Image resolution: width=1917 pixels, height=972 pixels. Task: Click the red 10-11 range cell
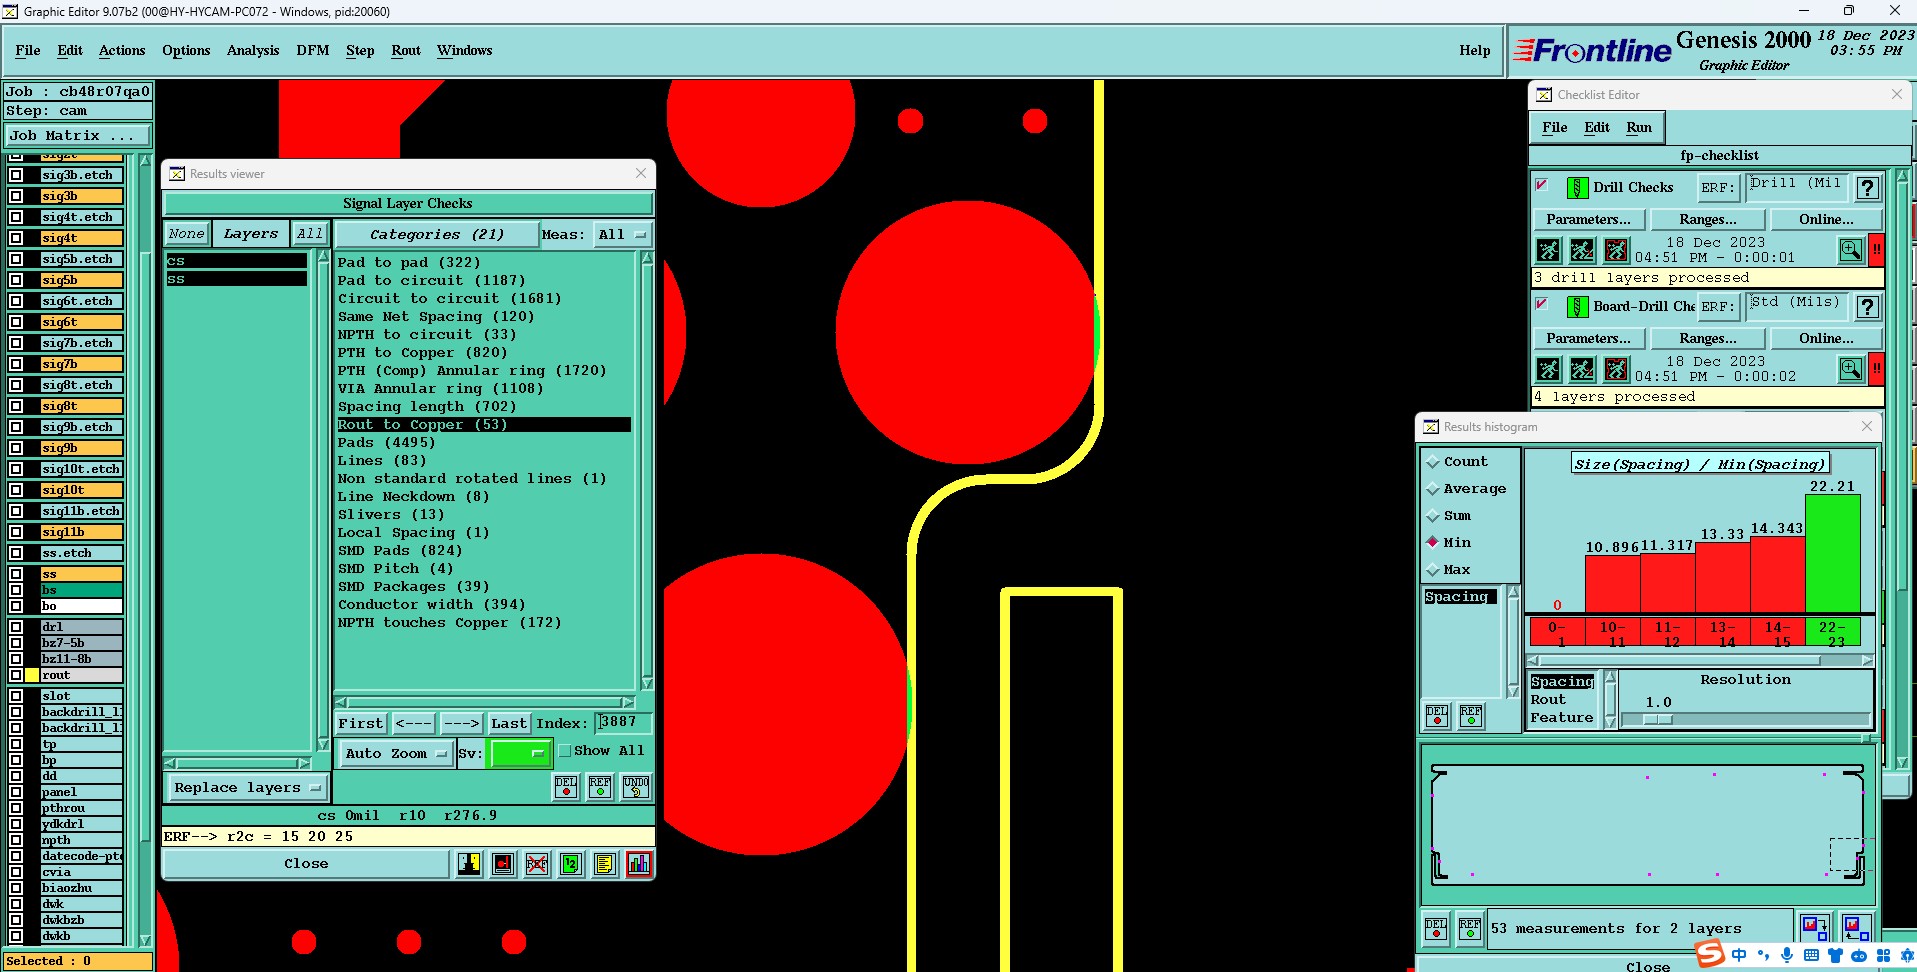pyautogui.click(x=1612, y=633)
